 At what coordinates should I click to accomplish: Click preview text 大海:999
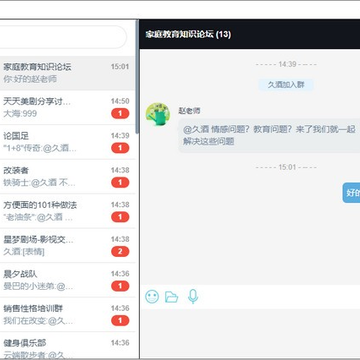coord(20,114)
